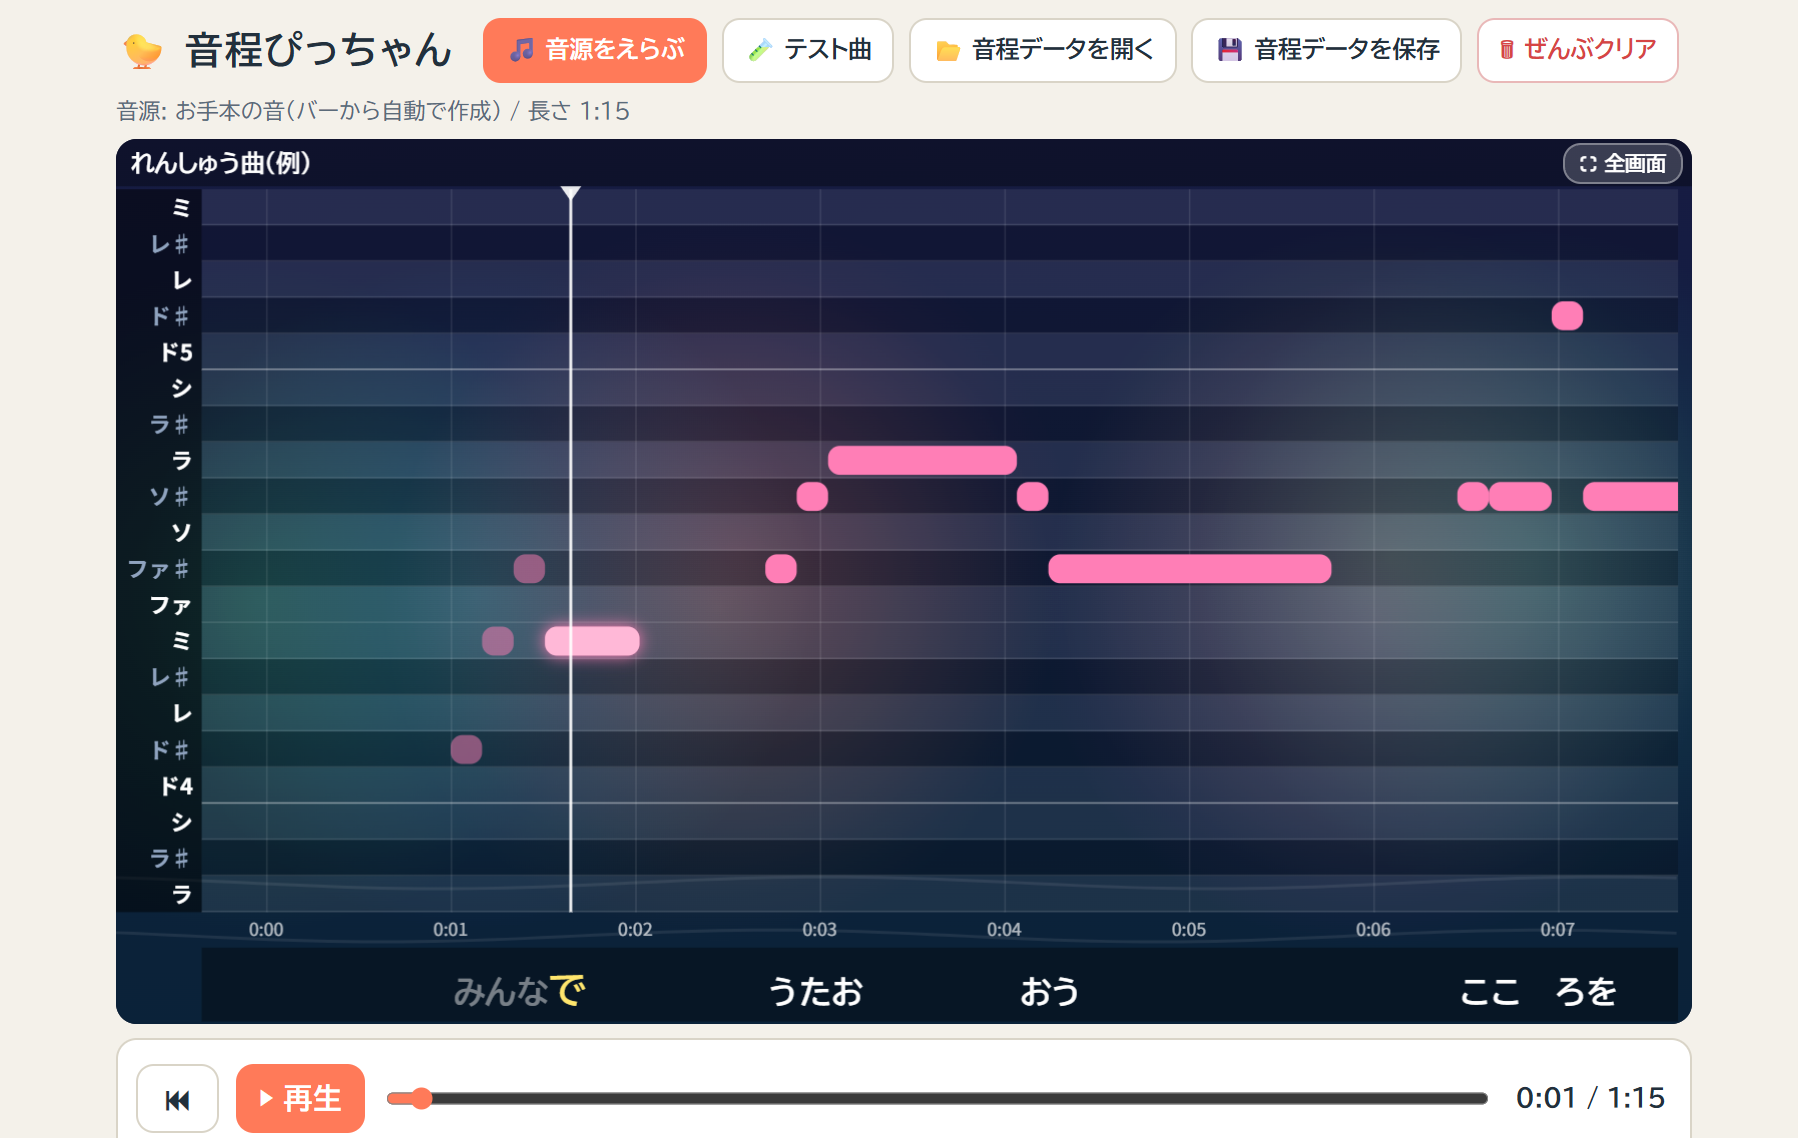Screen dimensions: 1798x1138
Task: Open the 音源をえらぶ audio source picker
Action: tap(595, 50)
